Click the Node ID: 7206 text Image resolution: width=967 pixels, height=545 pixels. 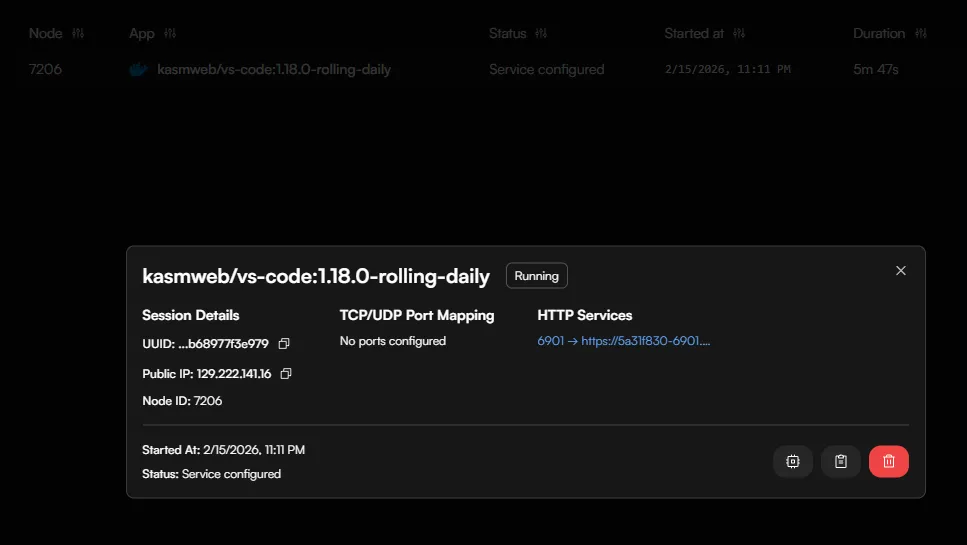tap(182, 401)
